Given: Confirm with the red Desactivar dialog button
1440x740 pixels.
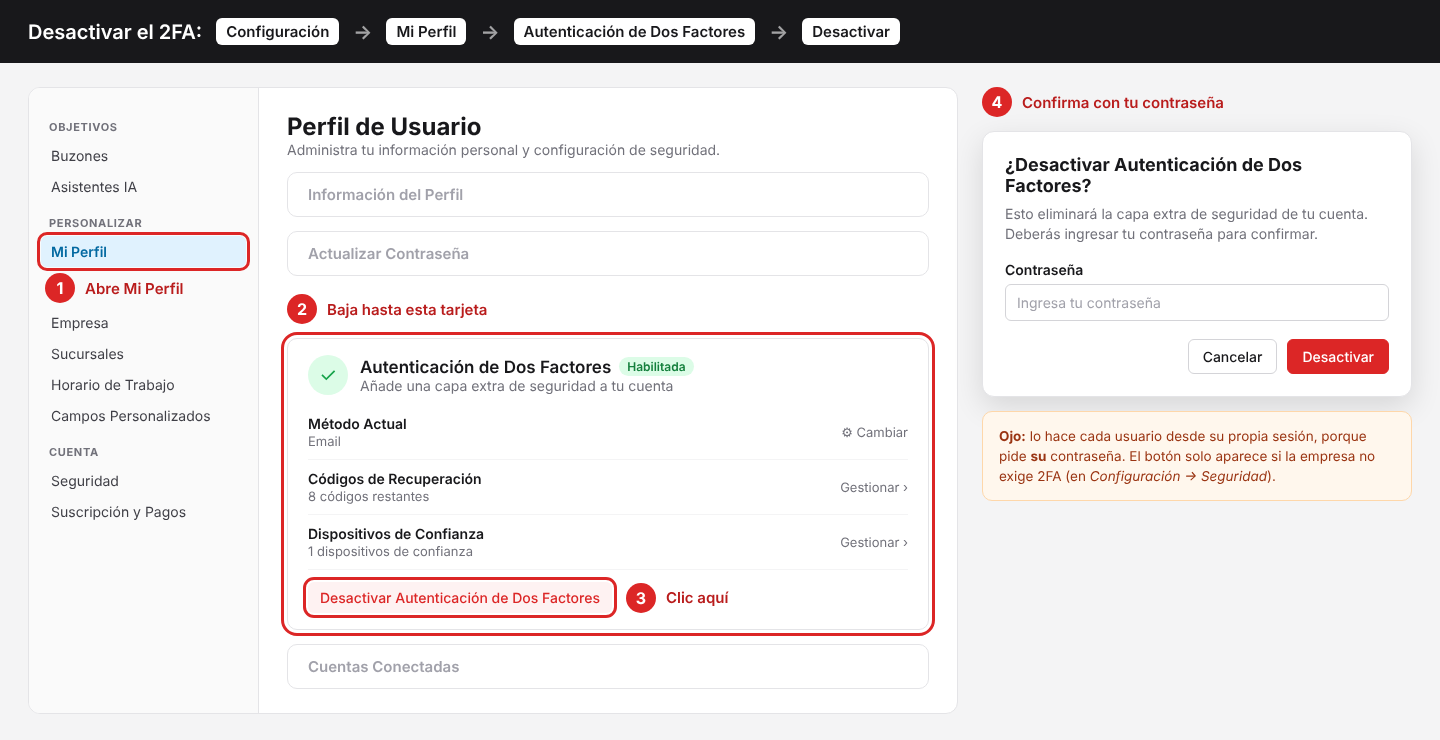Looking at the screenshot, I should coord(1338,357).
